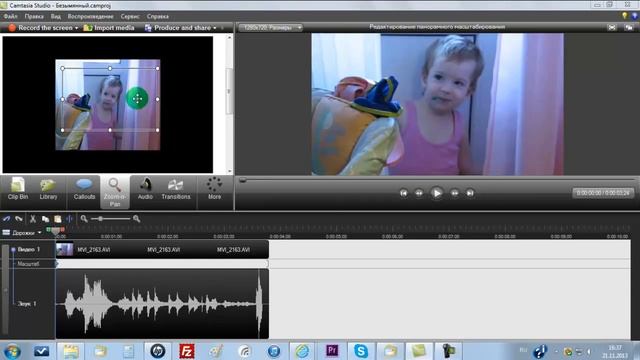This screenshot has height=360, width=640.
Task: Click the detach preview window icon
Action: coord(629,27)
